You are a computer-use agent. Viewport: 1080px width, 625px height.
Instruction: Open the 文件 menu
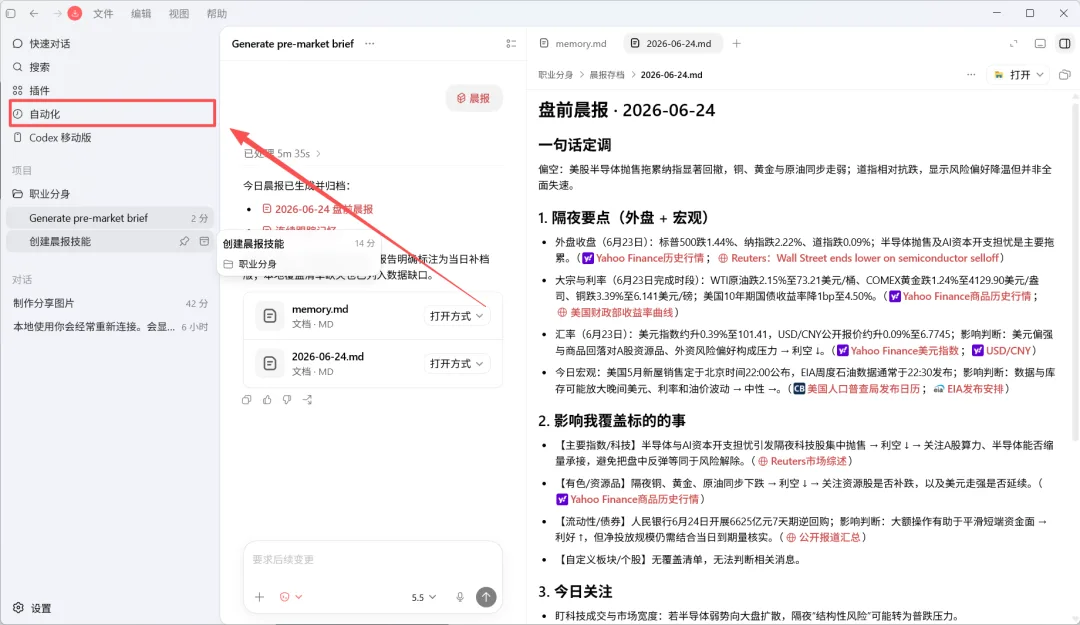(103, 14)
